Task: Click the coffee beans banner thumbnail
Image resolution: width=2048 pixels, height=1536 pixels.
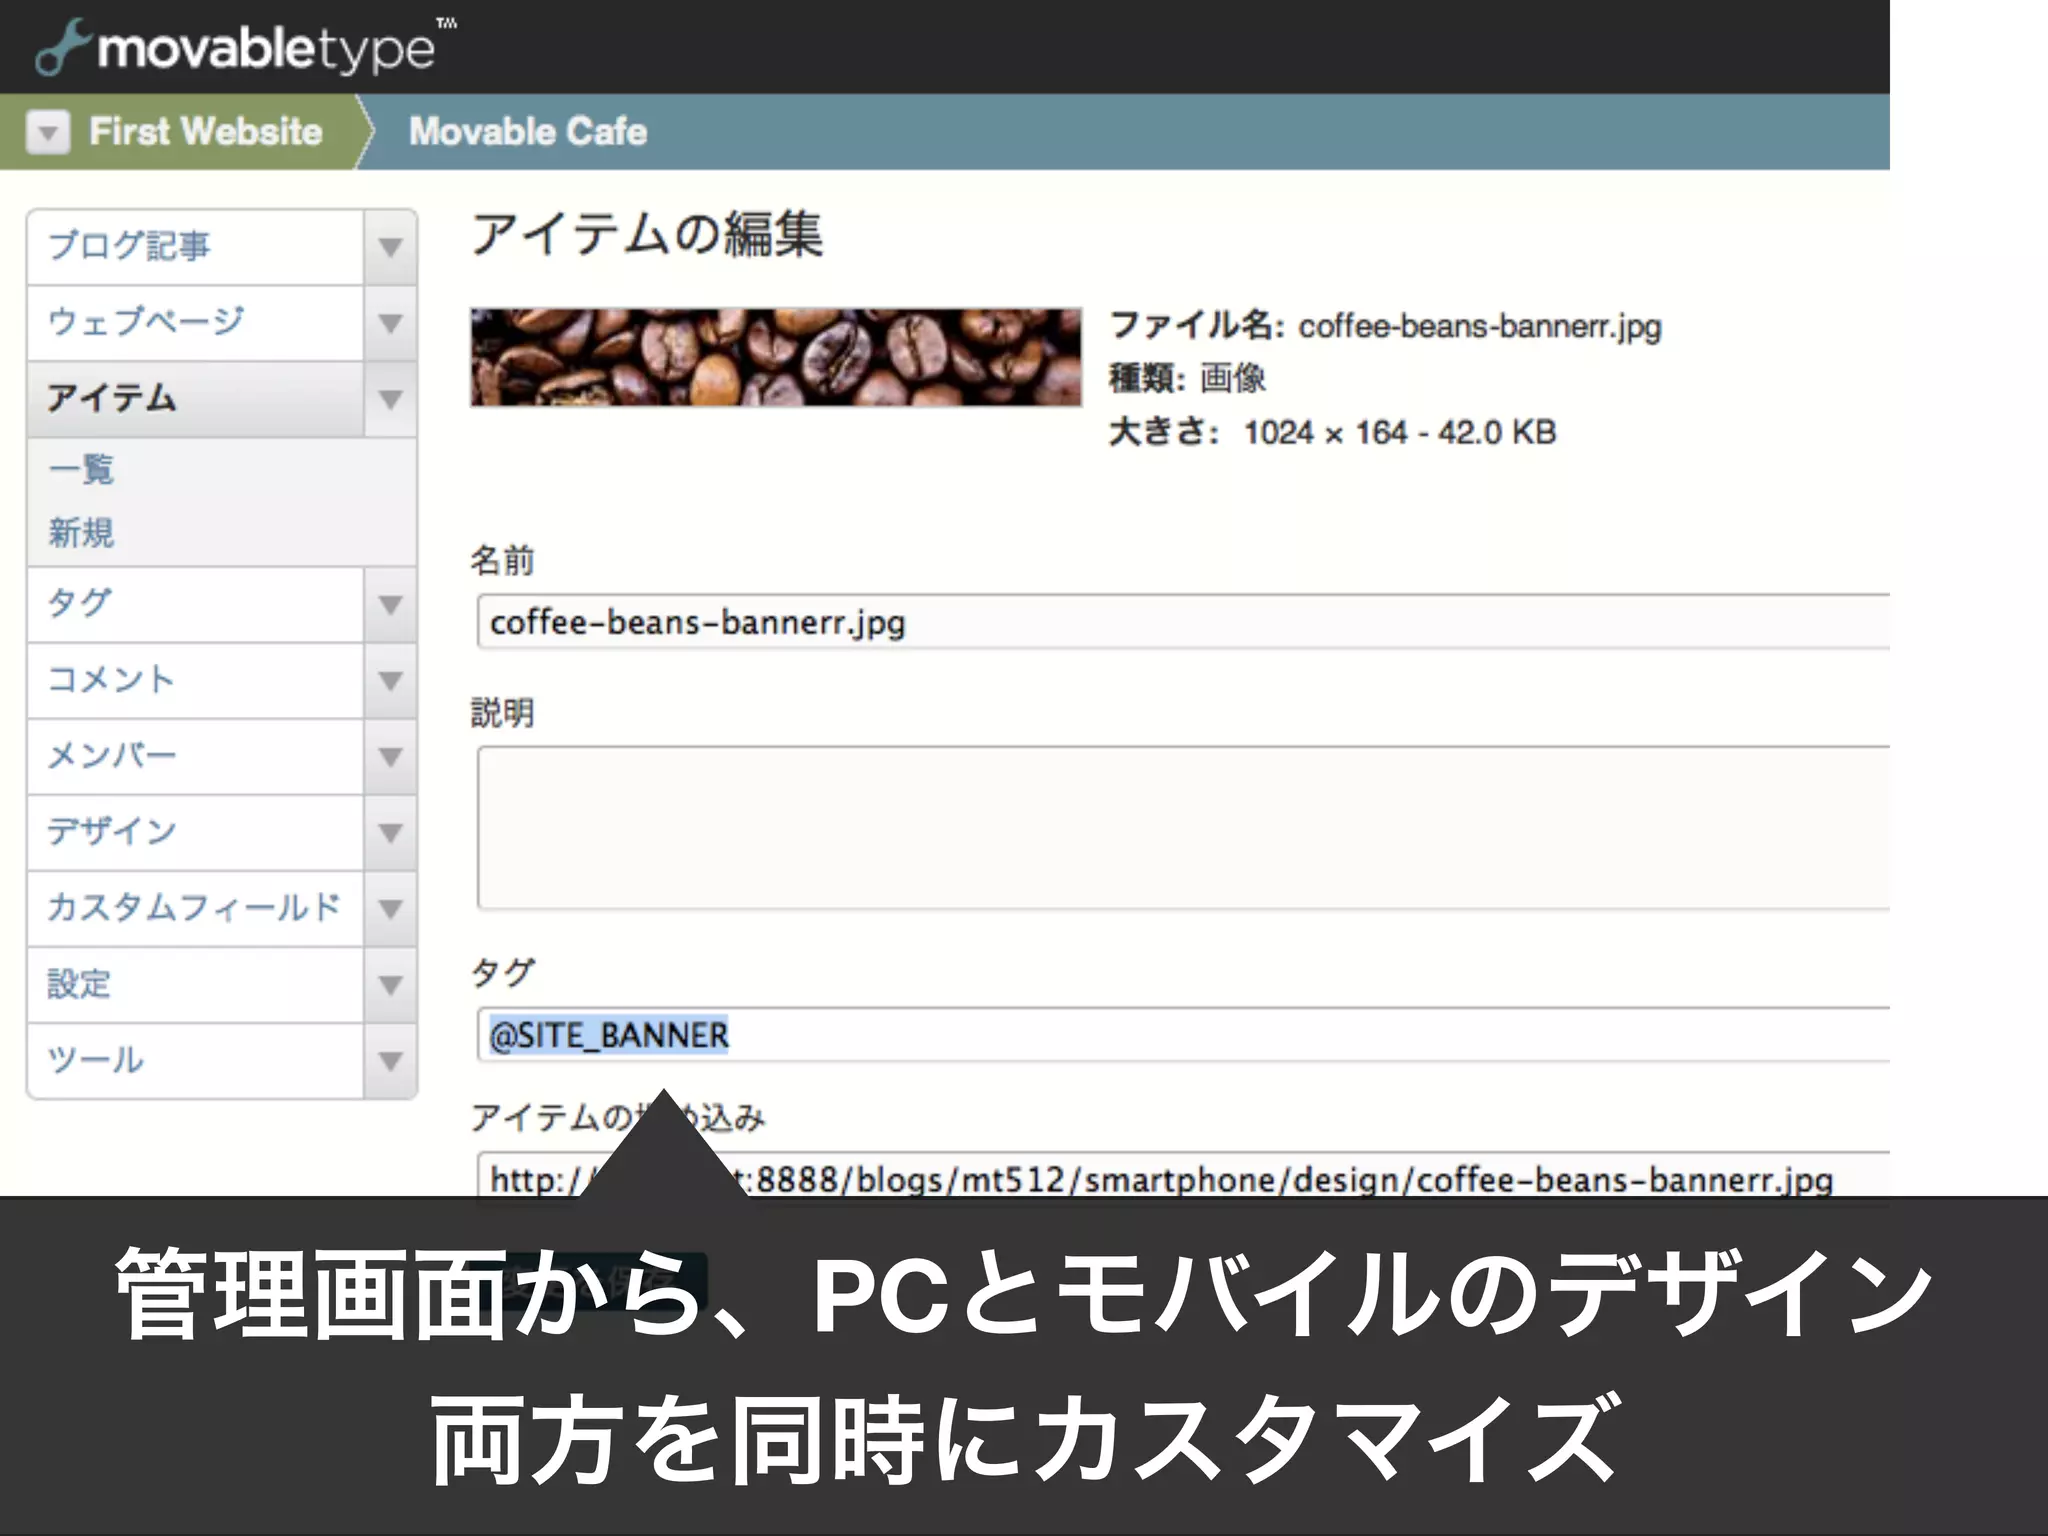Action: [x=776, y=357]
